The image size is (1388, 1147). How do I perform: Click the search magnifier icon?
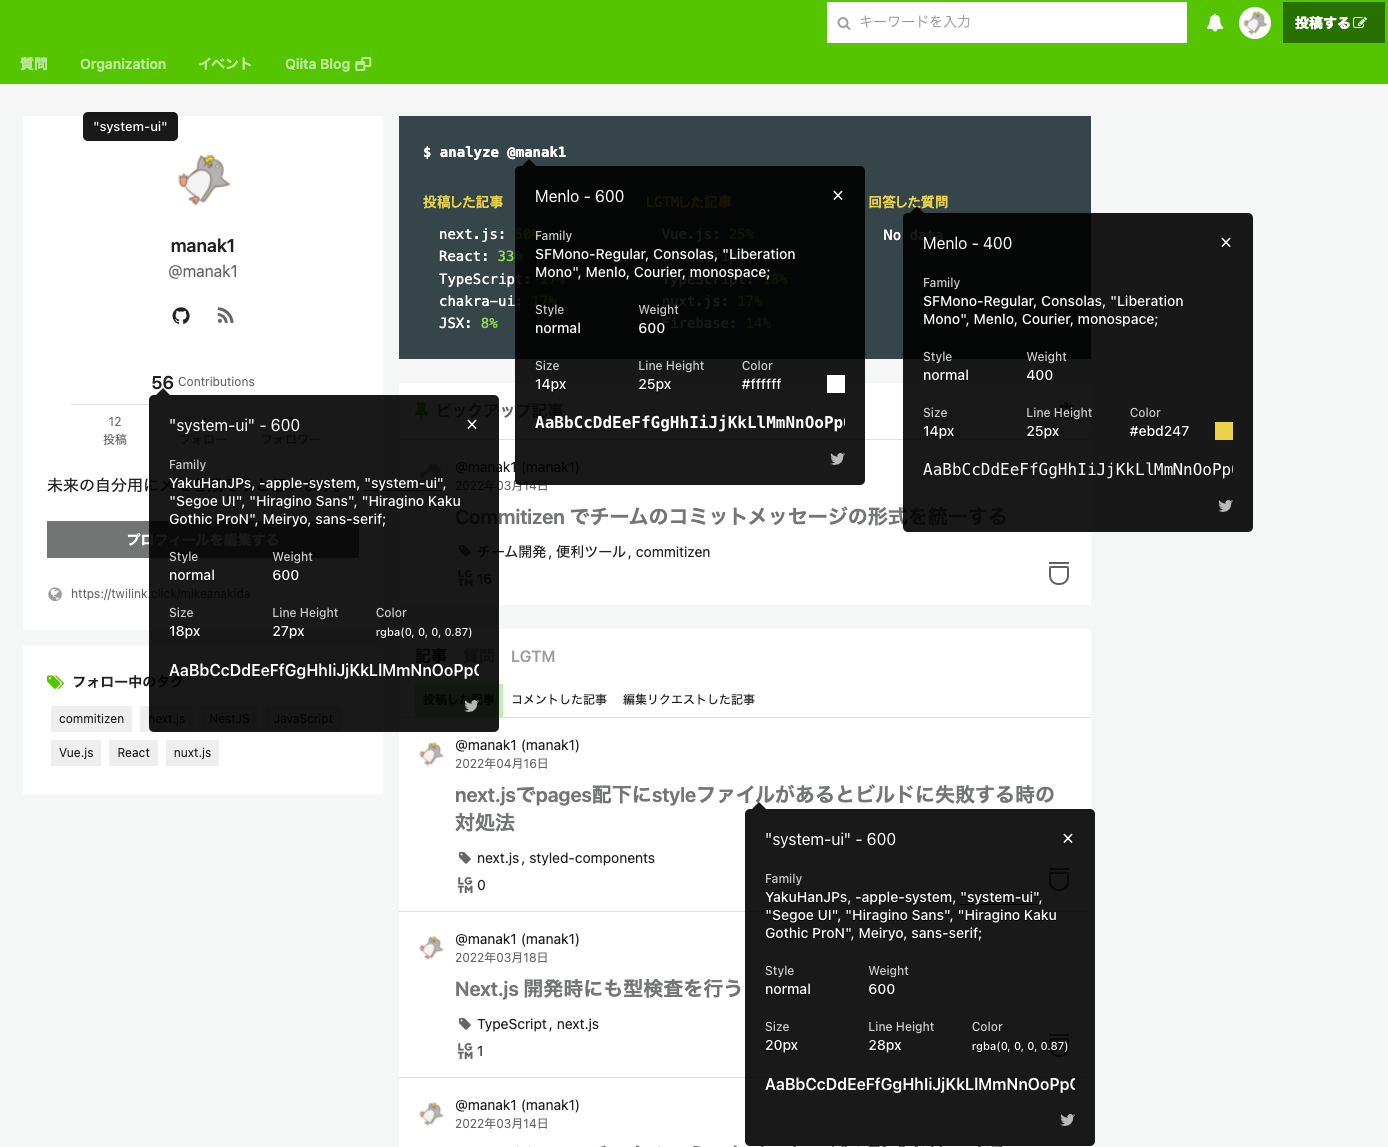(x=844, y=23)
